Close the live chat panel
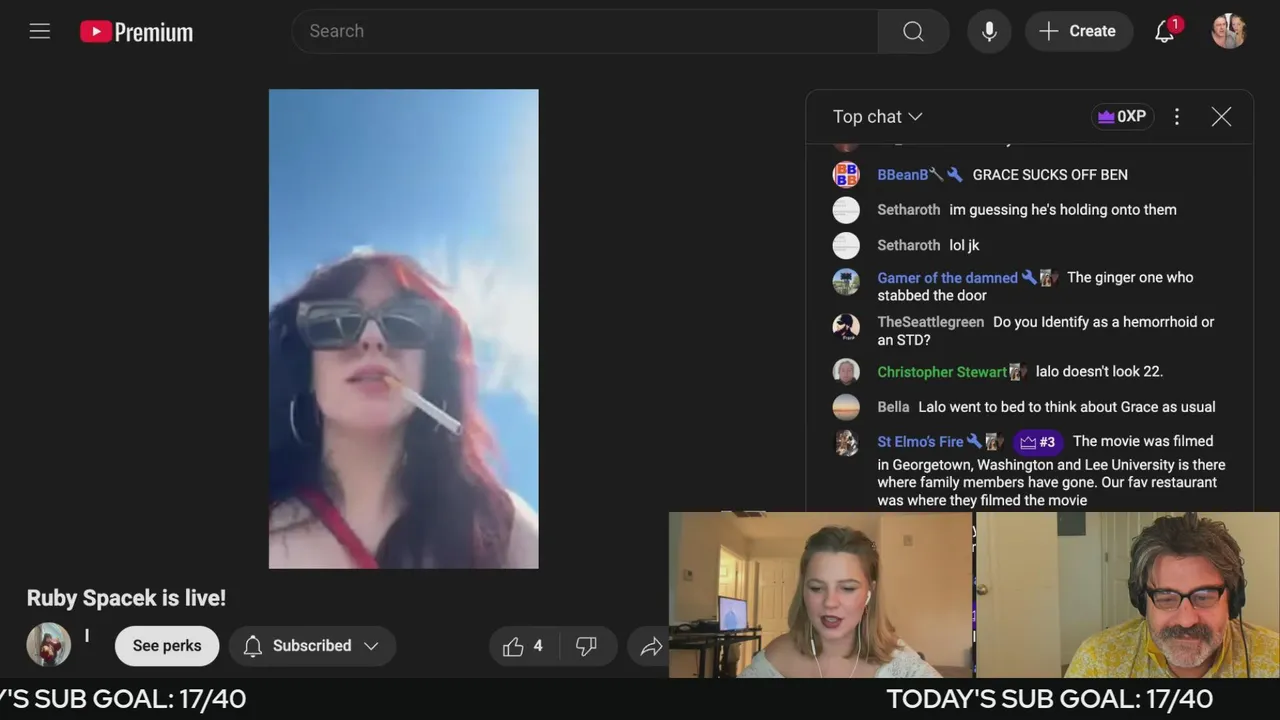This screenshot has height=720, width=1280. [x=1221, y=117]
